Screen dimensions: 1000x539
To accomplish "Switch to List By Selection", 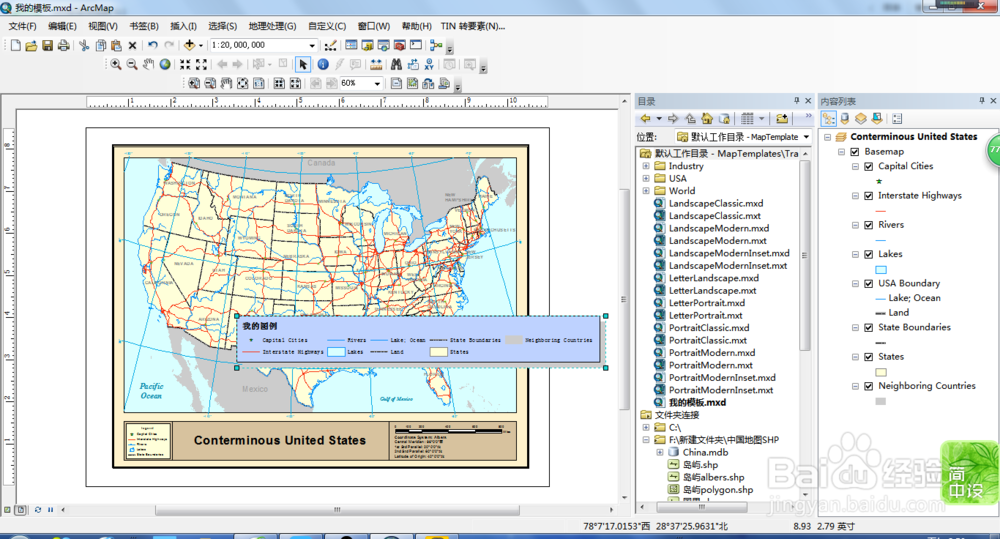I will point(877,119).
